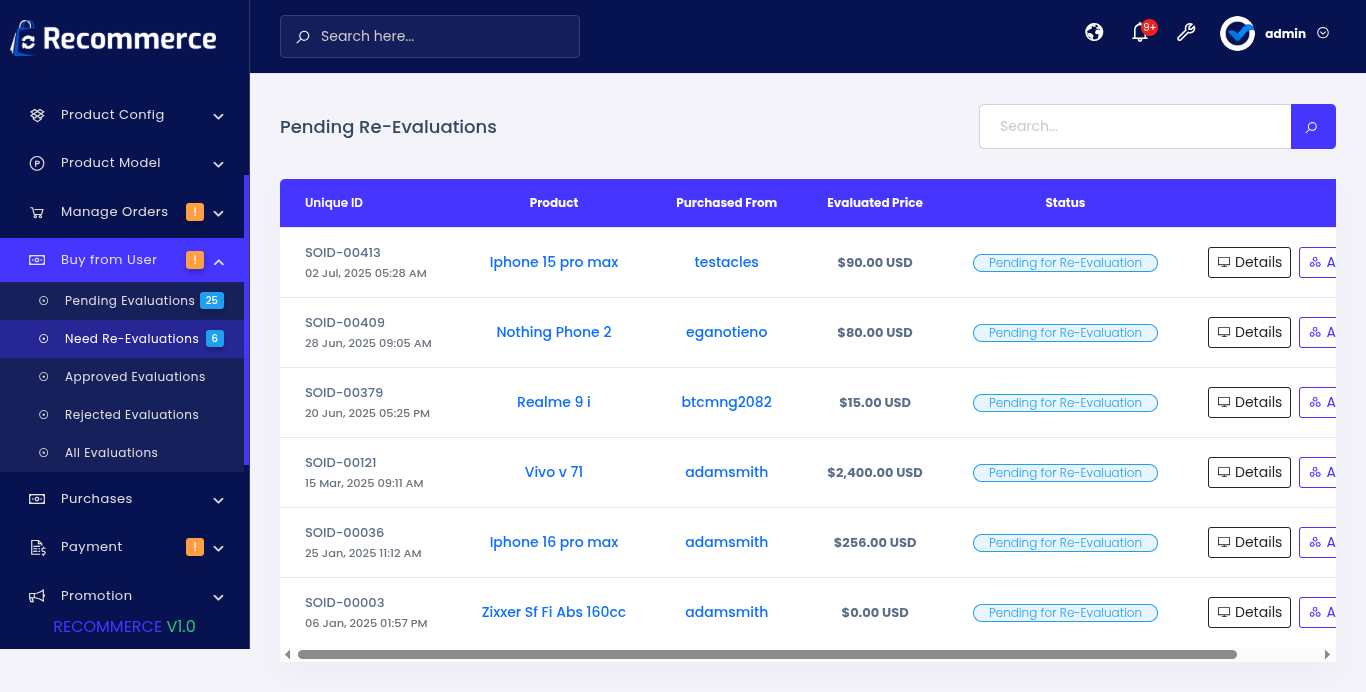
Task: Open Need Re-Evaluations submenu item
Action: [122, 339]
